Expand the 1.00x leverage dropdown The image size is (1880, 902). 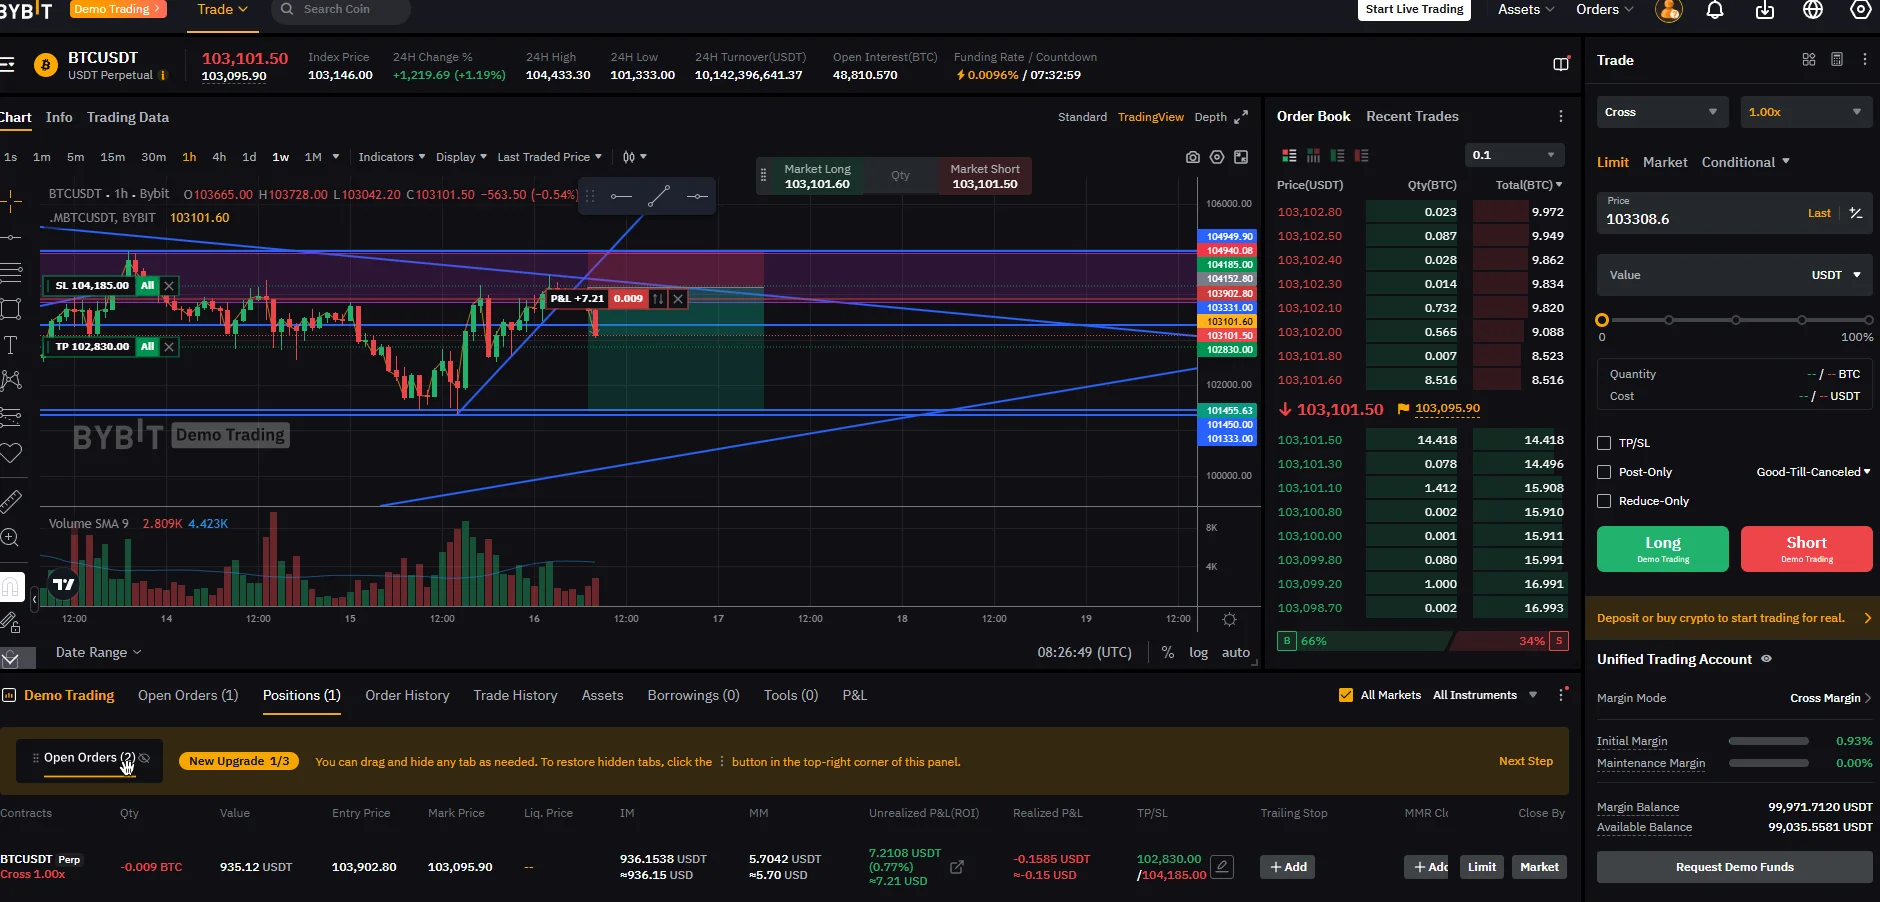(x=1806, y=112)
